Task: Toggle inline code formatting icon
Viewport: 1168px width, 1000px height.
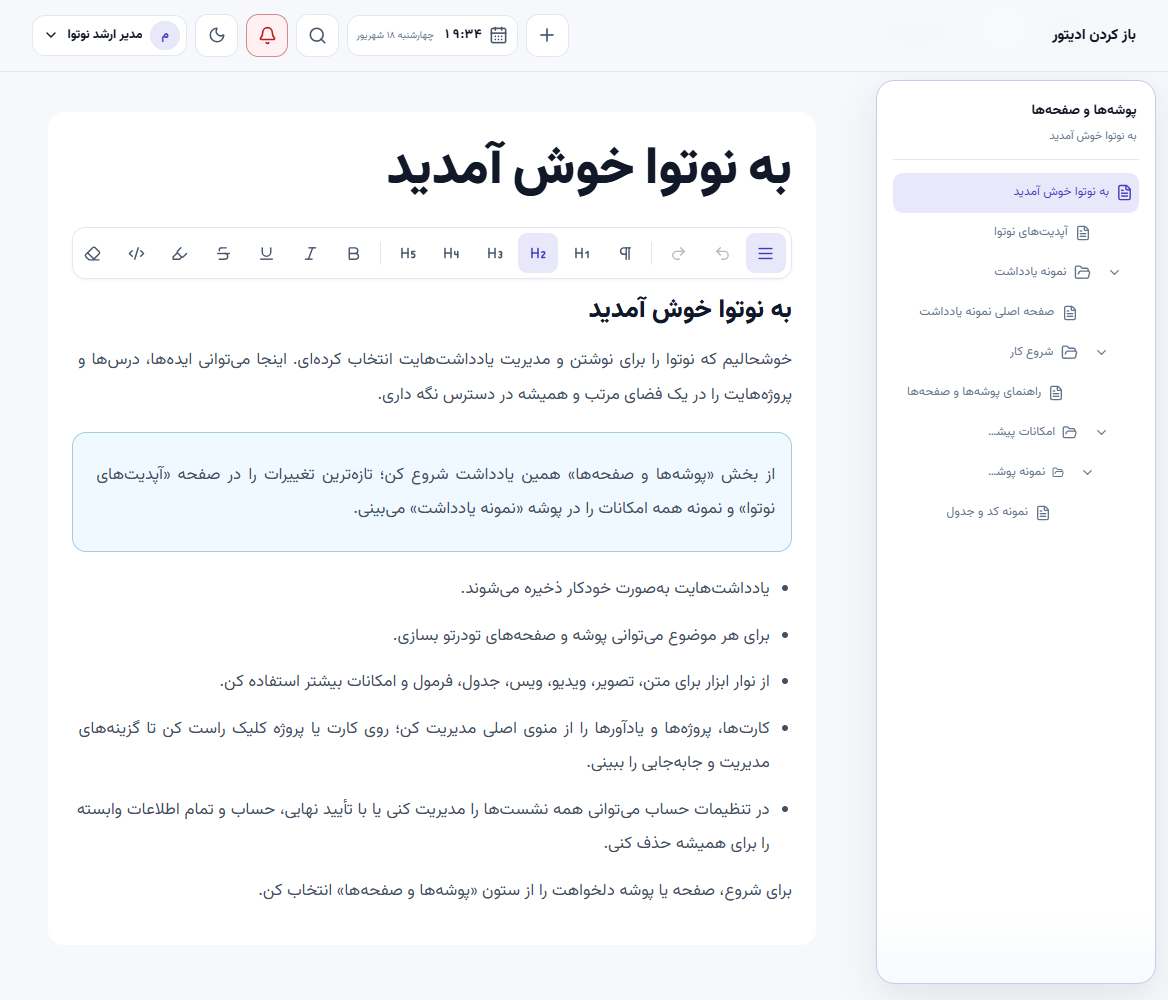Action: (x=136, y=253)
